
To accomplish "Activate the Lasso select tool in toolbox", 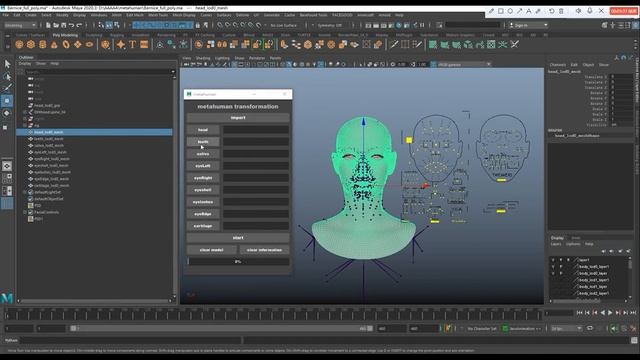I will tap(7, 76).
